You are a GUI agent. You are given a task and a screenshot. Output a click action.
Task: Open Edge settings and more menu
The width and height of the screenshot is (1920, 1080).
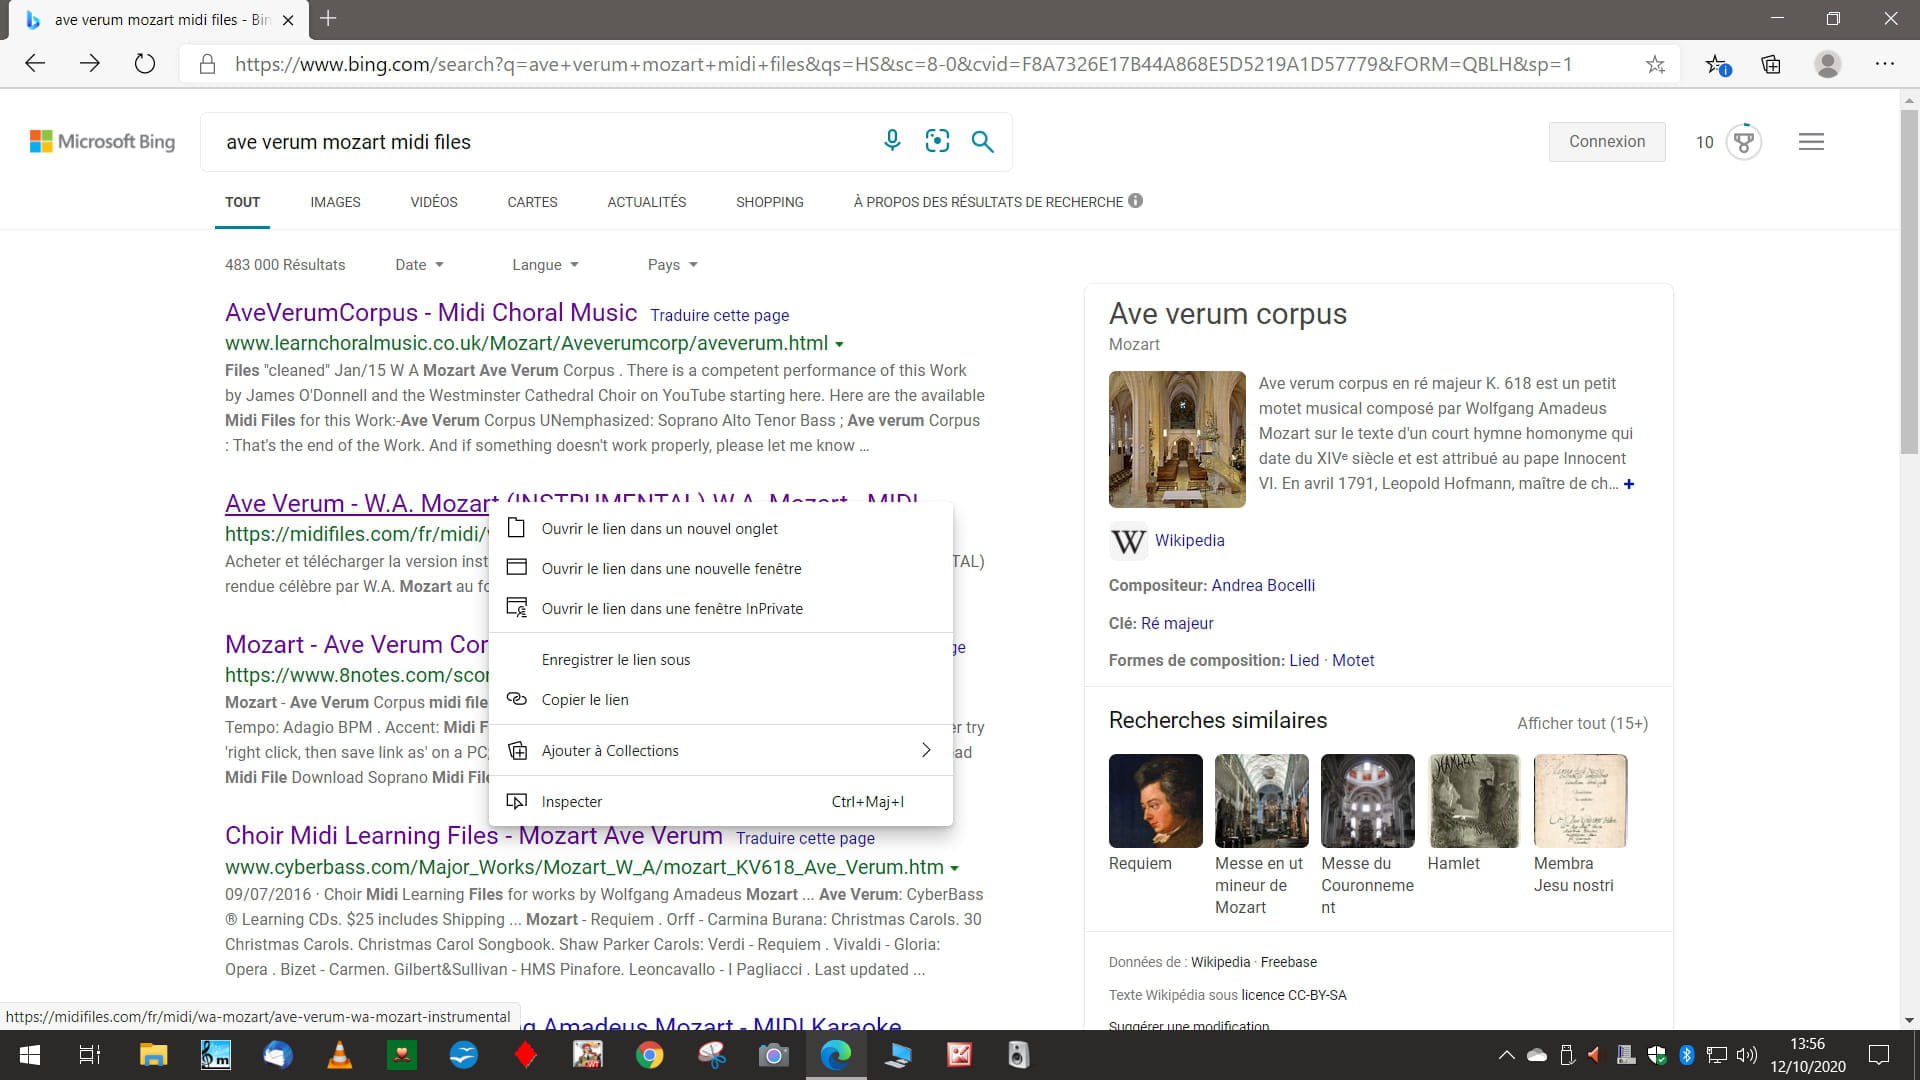(x=1885, y=64)
